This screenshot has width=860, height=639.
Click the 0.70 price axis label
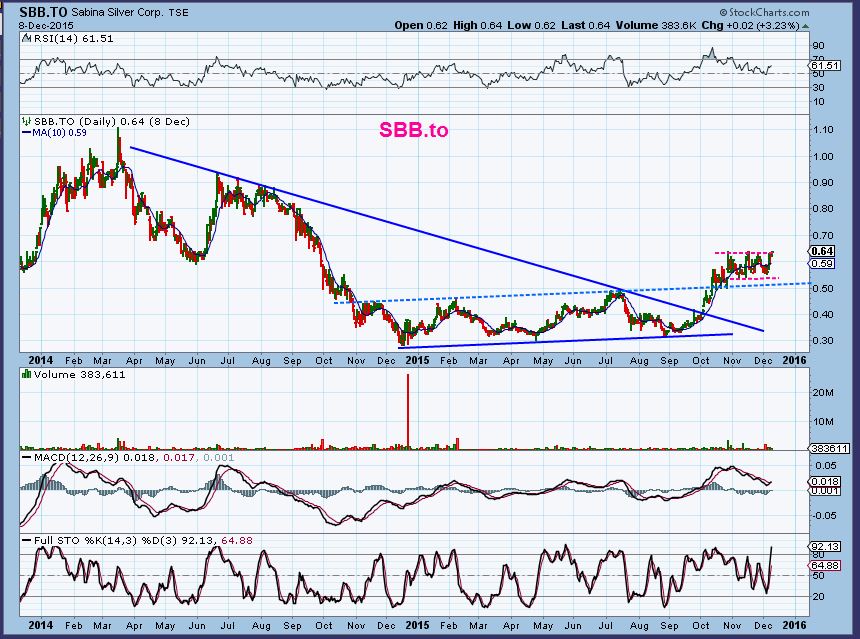coord(823,235)
